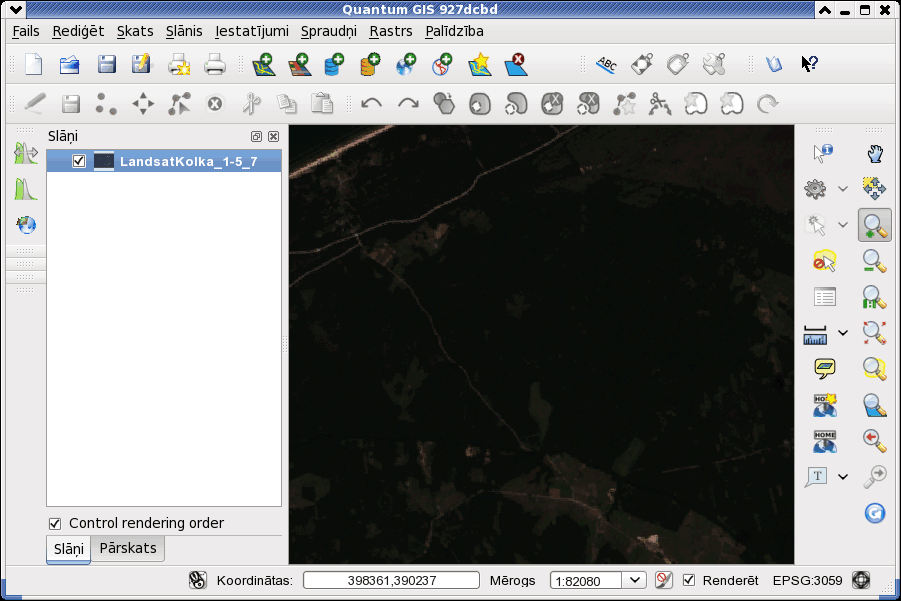This screenshot has height=601, width=901.
Task: Toggle the Renderēt checkbox
Action: (x=688, y=580)
